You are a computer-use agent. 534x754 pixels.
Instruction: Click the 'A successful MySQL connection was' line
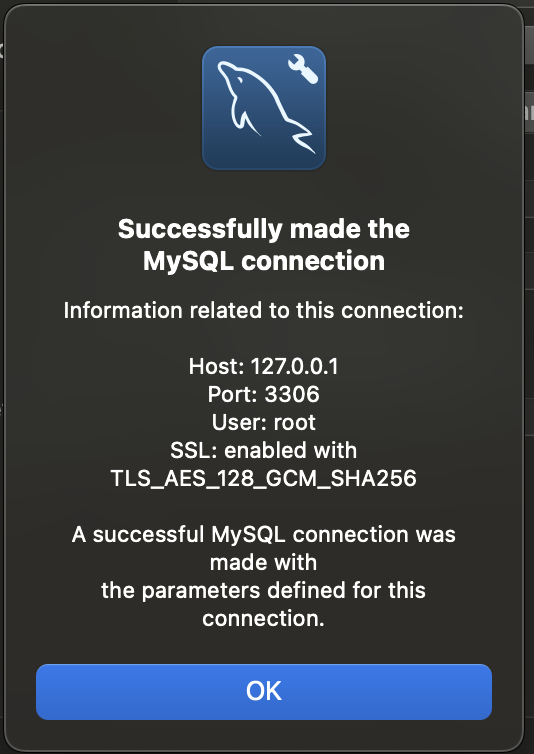[264, 534]
